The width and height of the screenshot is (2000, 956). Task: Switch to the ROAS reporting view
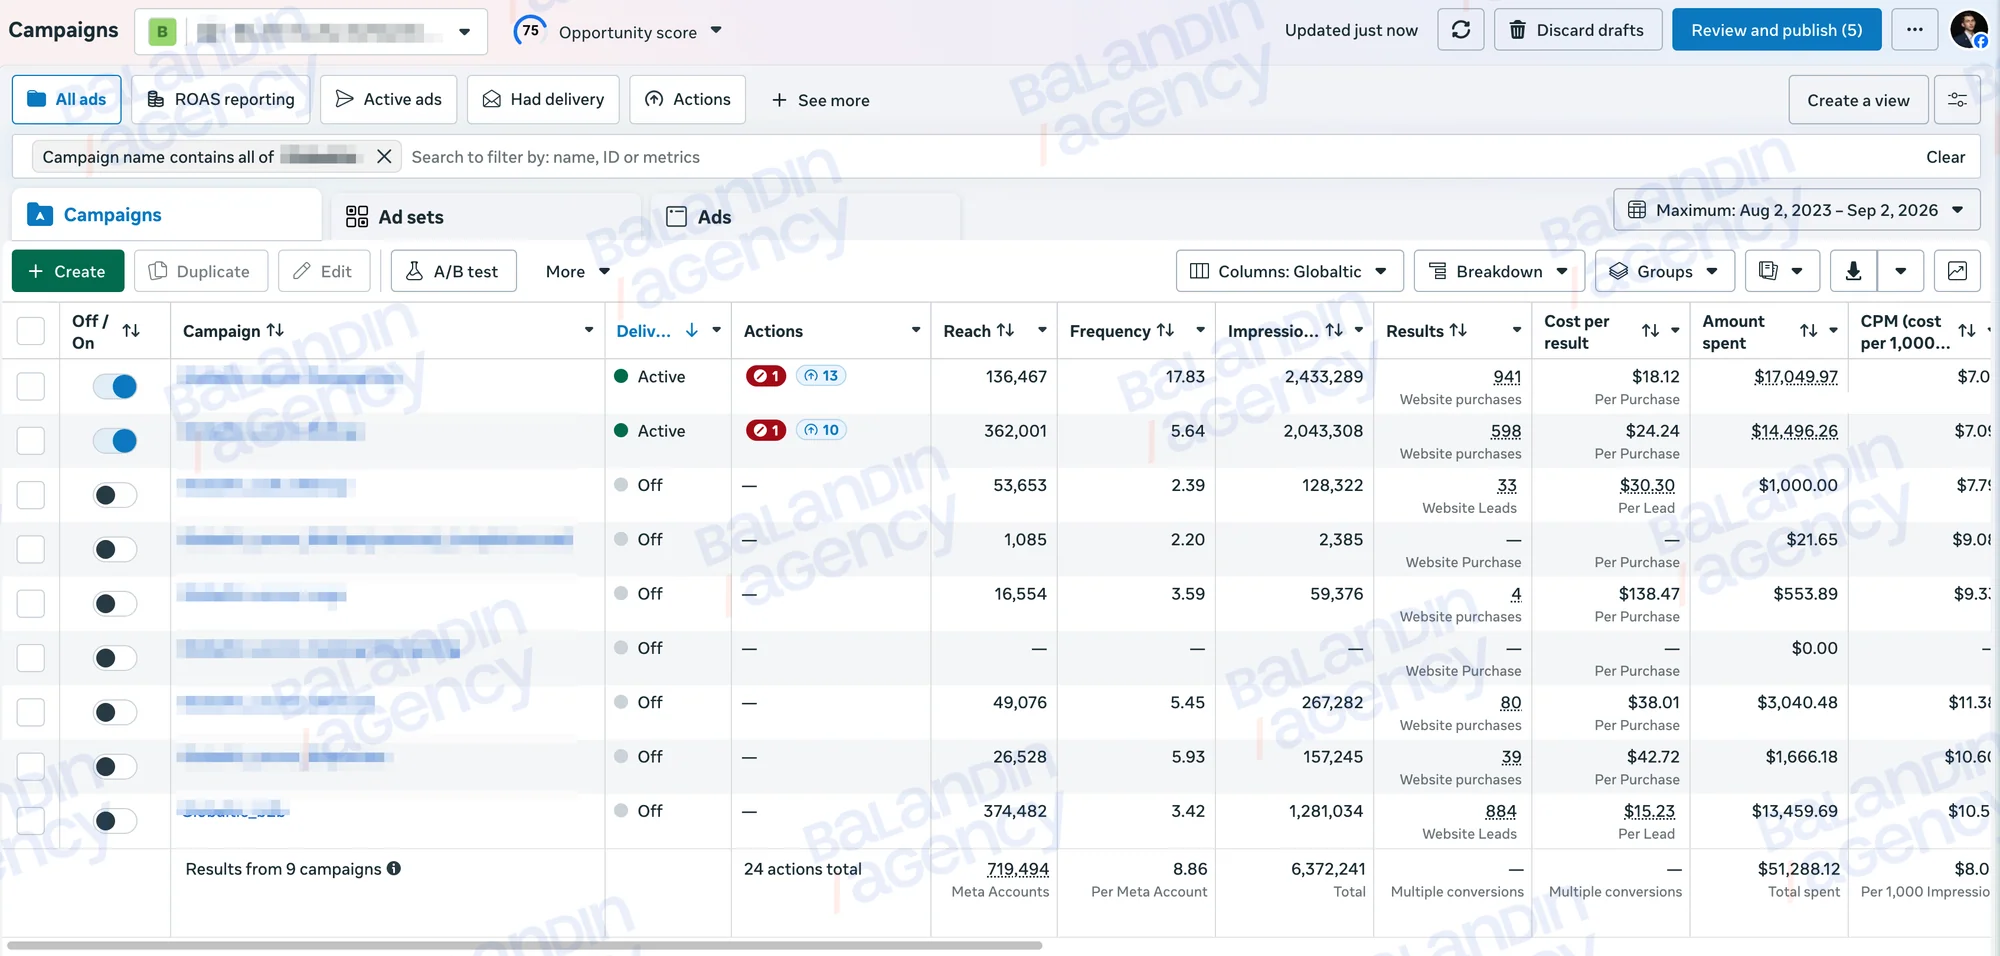pyautogui.click(x=220, y=99)
